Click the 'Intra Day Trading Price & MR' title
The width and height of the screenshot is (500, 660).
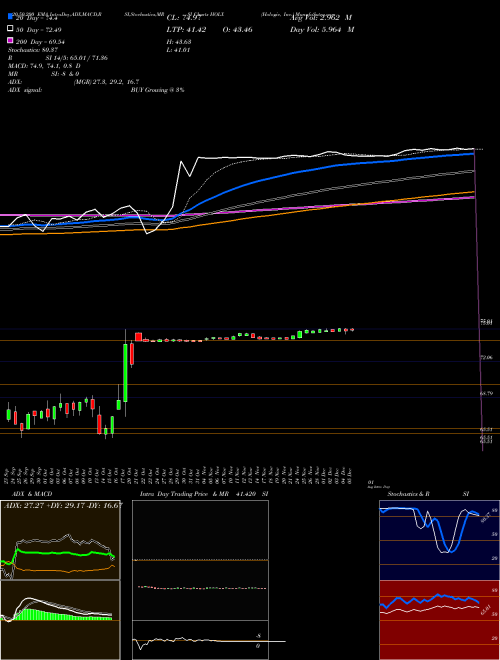click(185, 494)
